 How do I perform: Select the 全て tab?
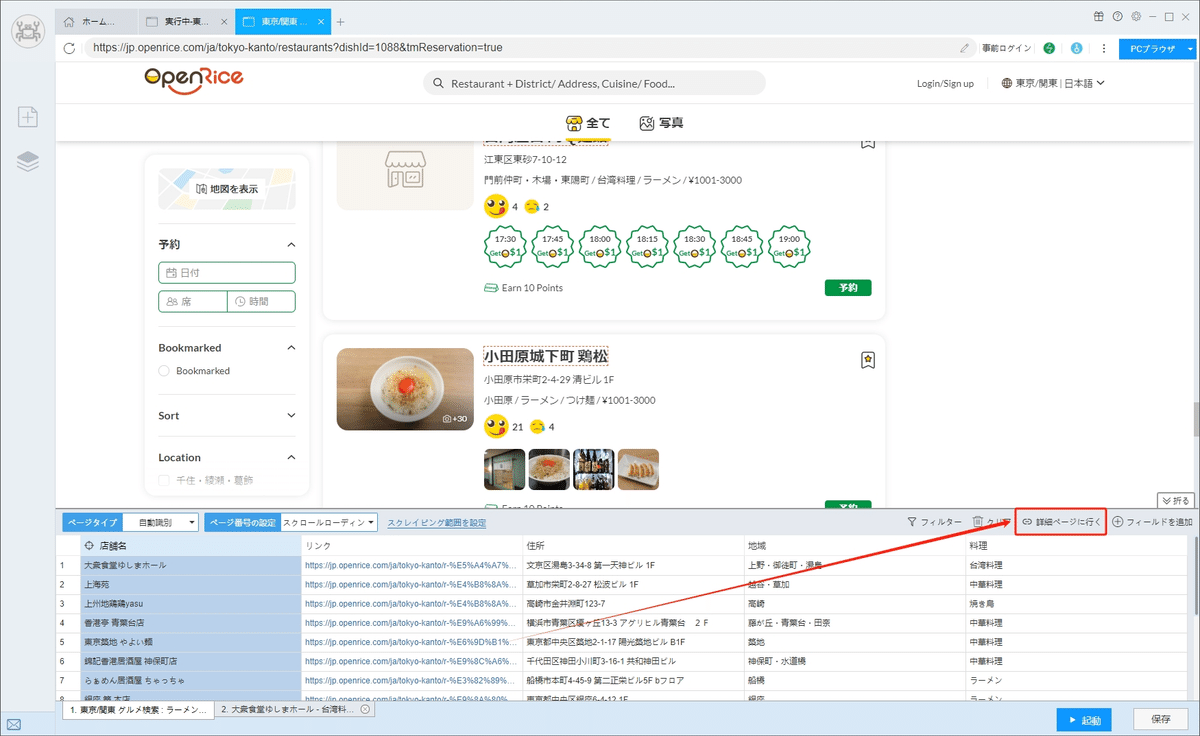click(x=588, y=123)
